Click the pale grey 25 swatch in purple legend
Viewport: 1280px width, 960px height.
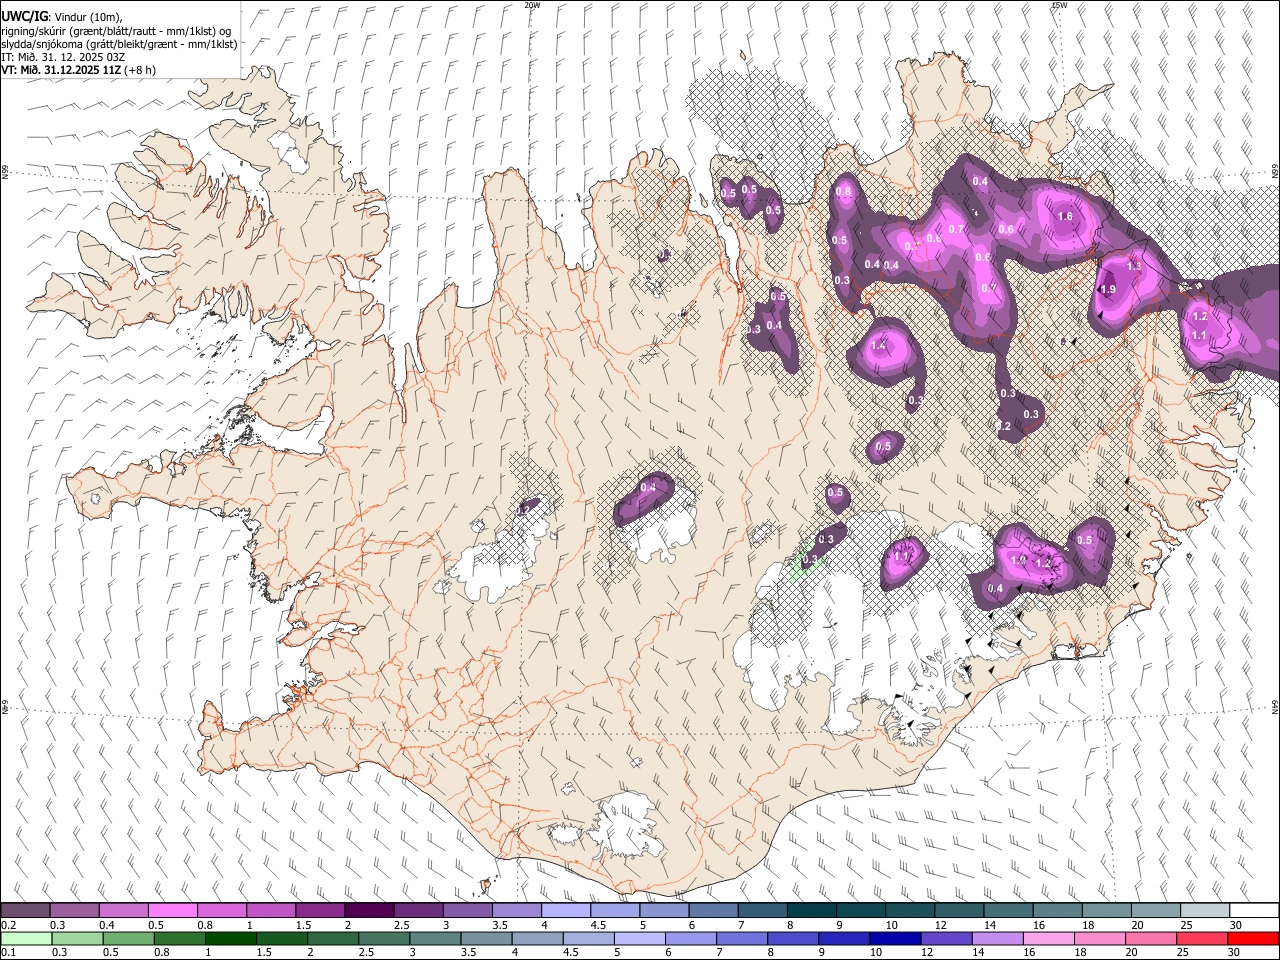[1204, 911]
